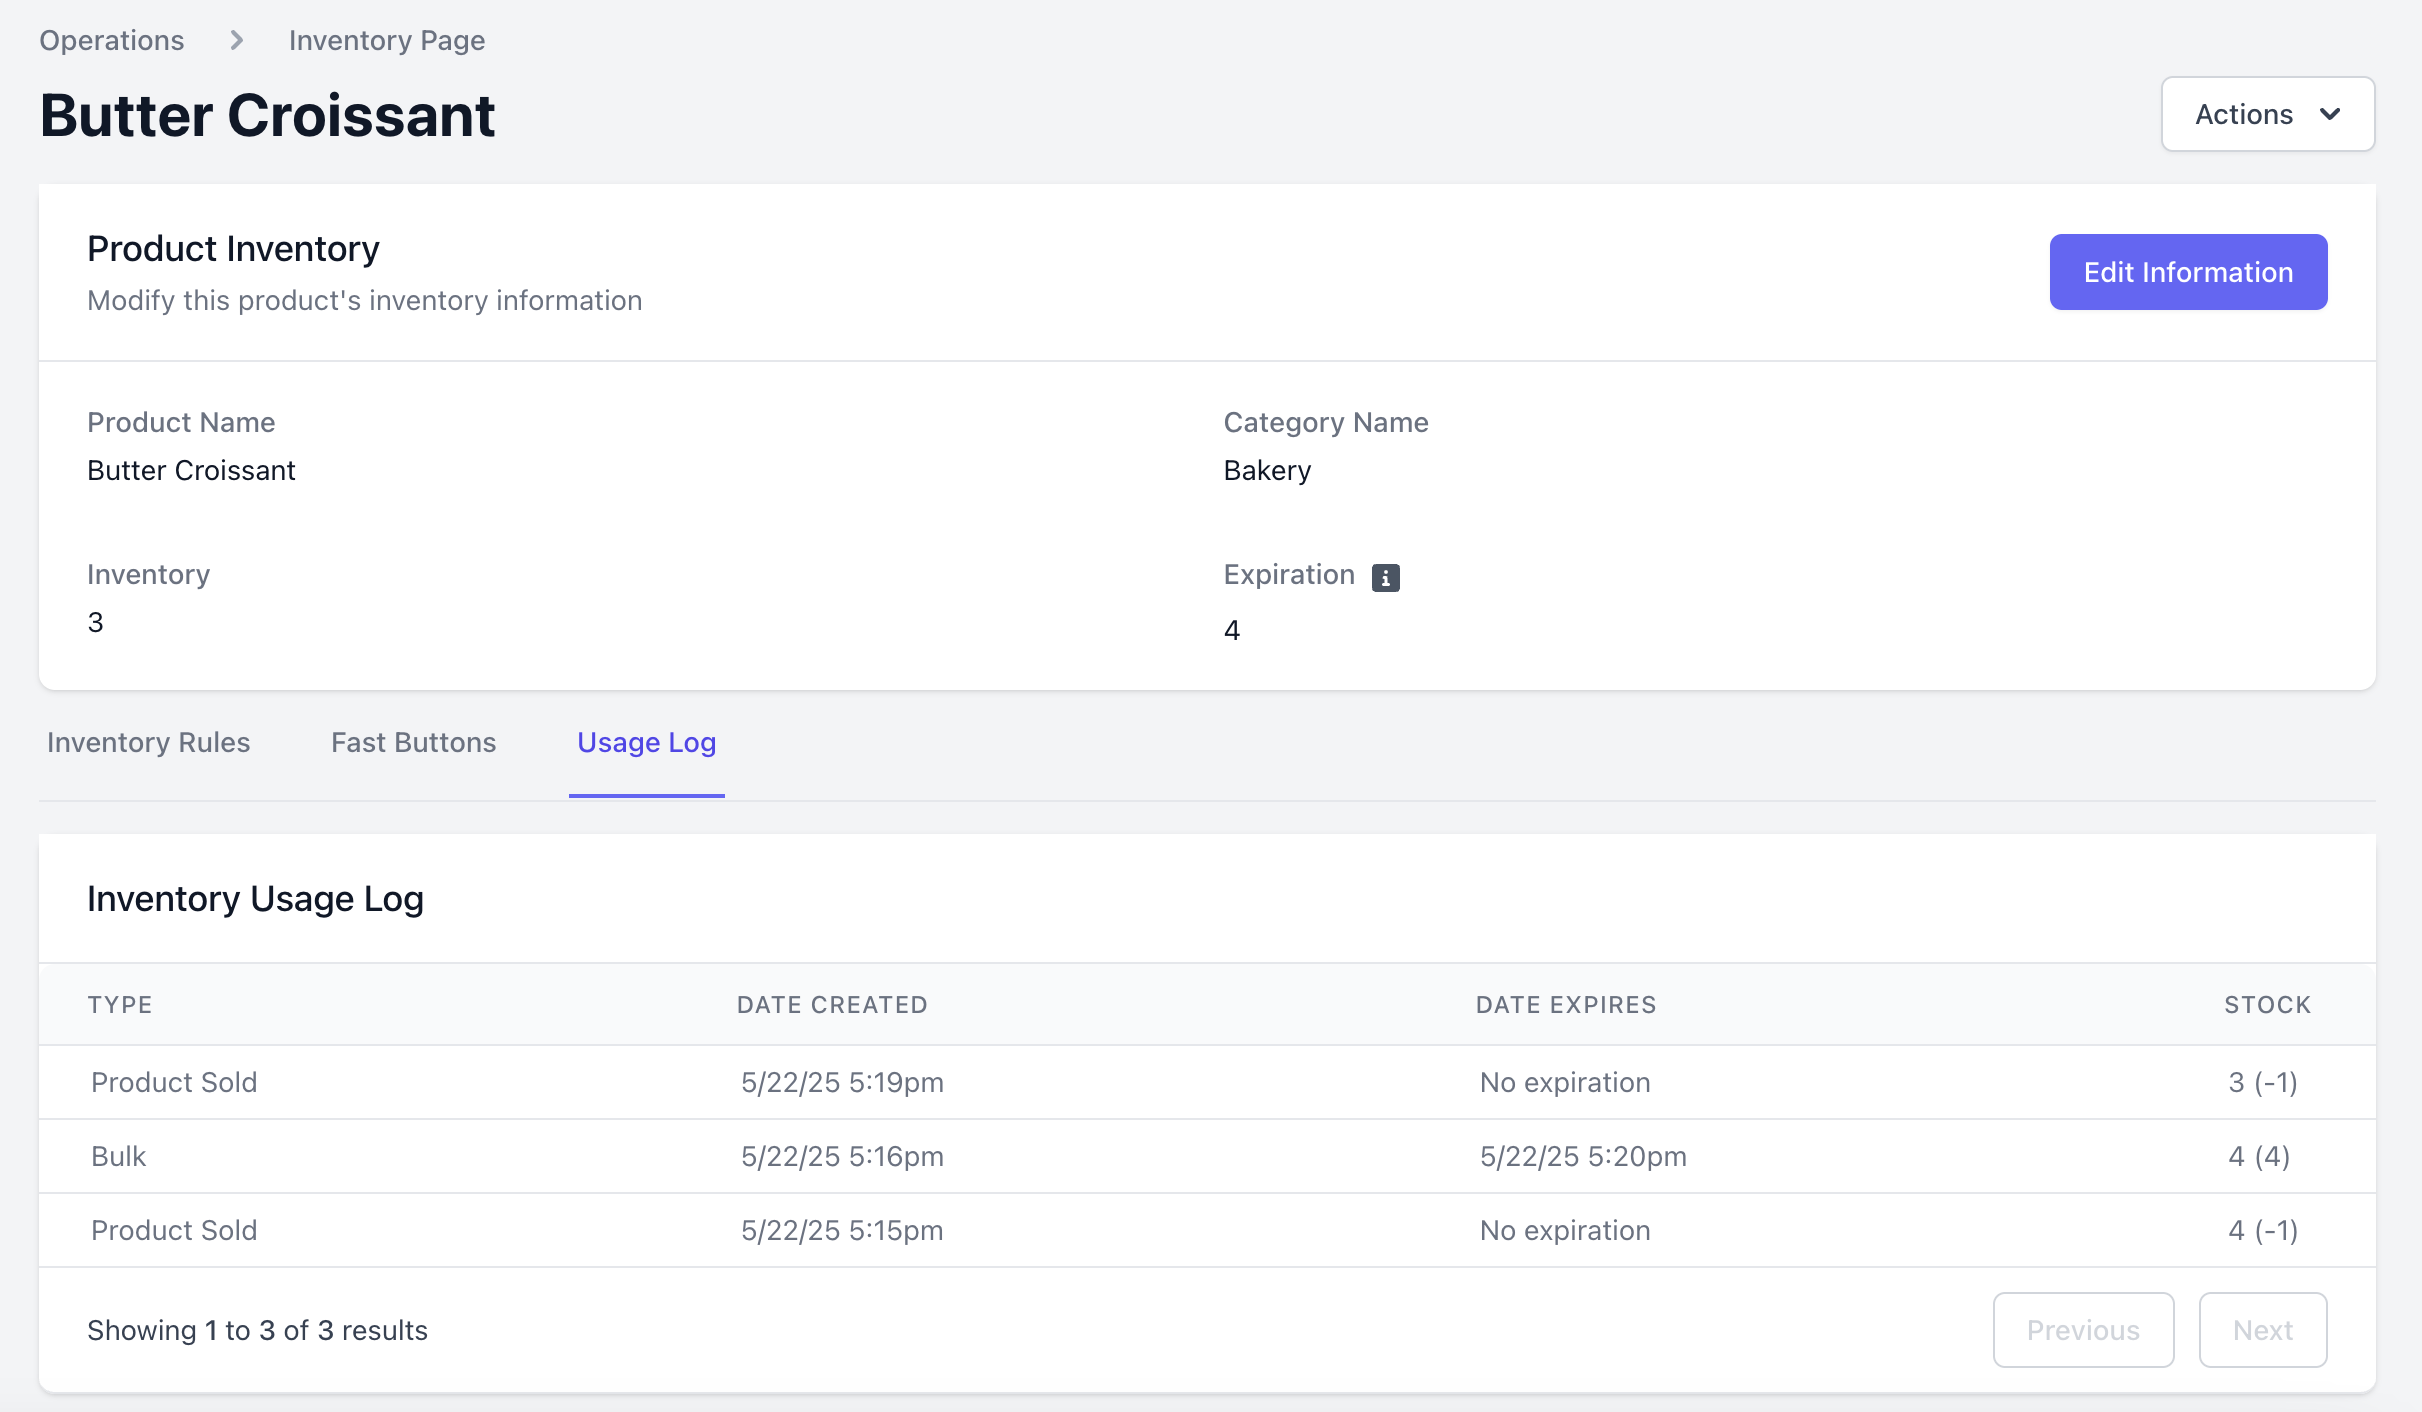Click the TYPE column header
This screenshot has width=2422, height=1412.
click(x=120, y=1004)
